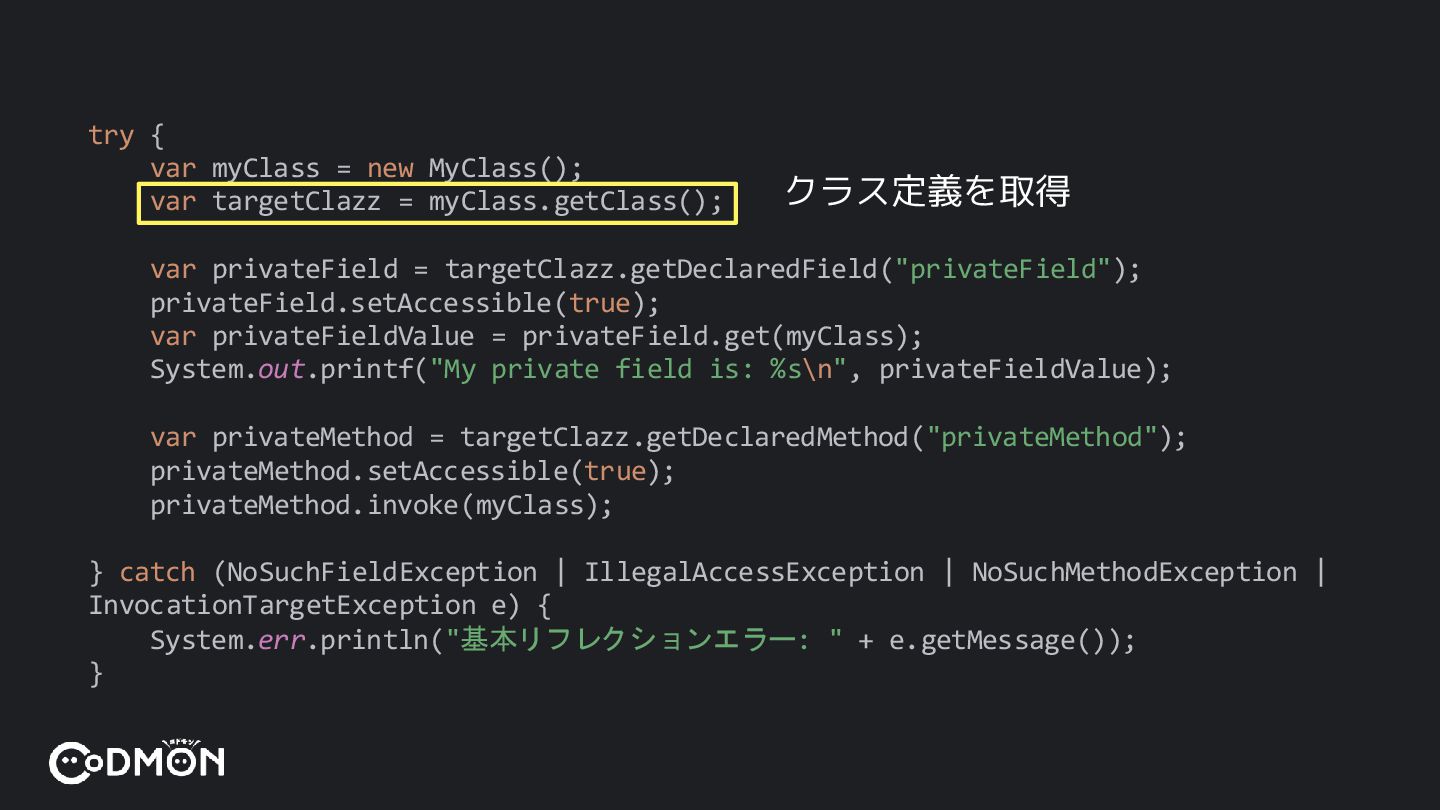Click privateMethod.setAccessible(true) line
Image resolution: width=1440 pixels, height=810 pixels.
pos(413,471)
